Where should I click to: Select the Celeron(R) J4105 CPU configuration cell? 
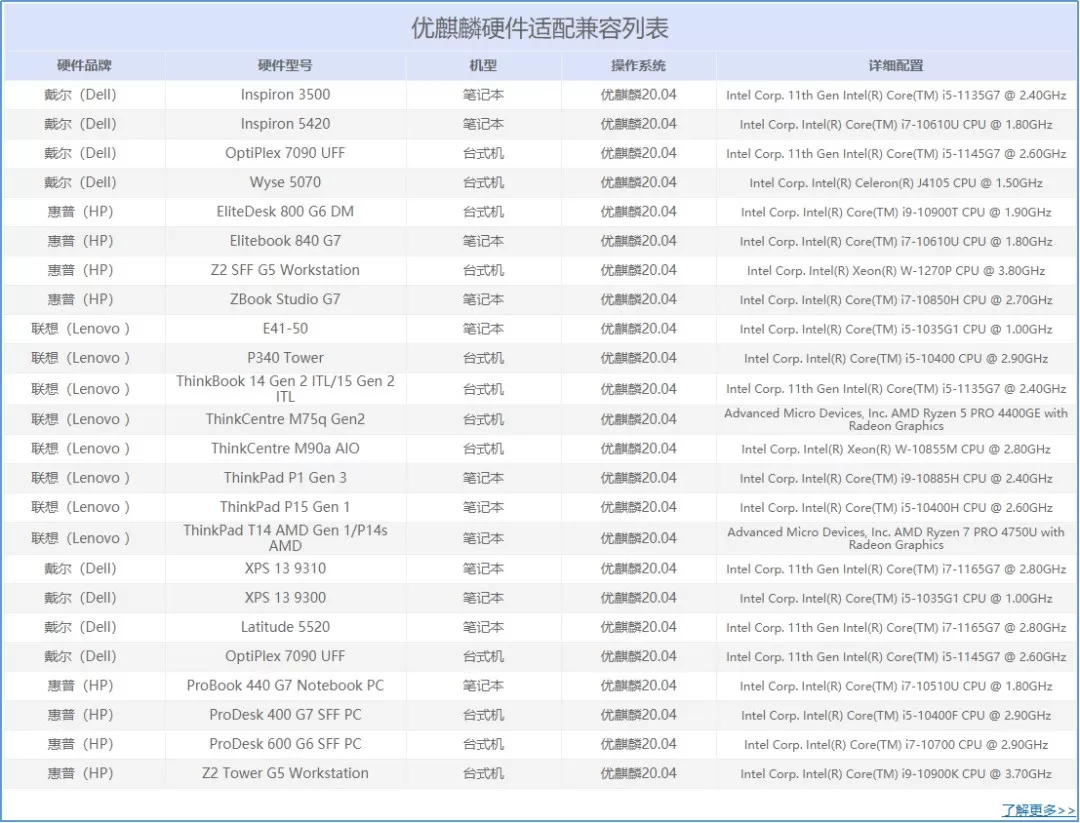(896, 183)
